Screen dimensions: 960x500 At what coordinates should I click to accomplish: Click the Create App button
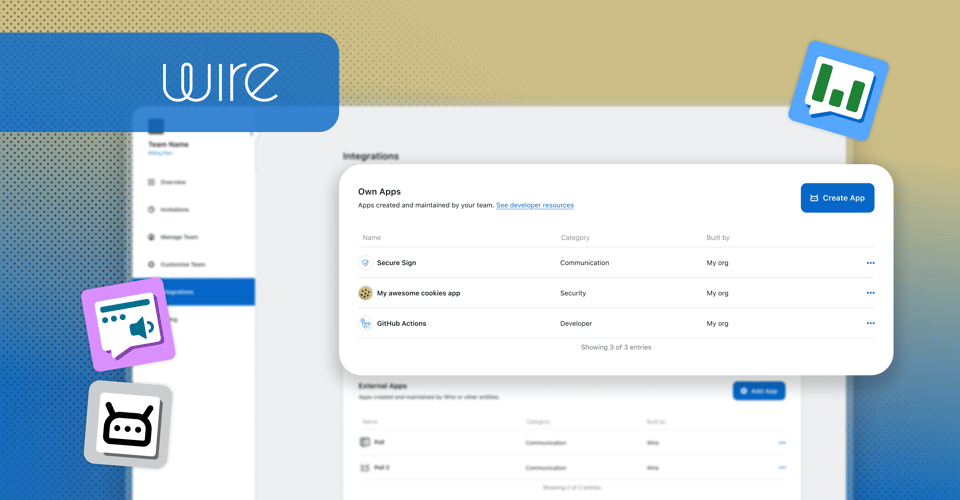point(837,198)
